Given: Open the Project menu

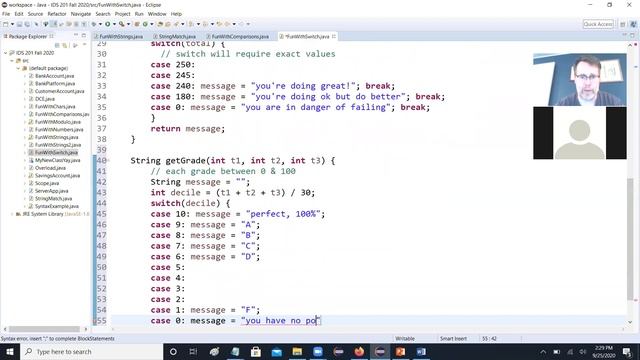Looking at the screenshot, I should click(122, 14).
